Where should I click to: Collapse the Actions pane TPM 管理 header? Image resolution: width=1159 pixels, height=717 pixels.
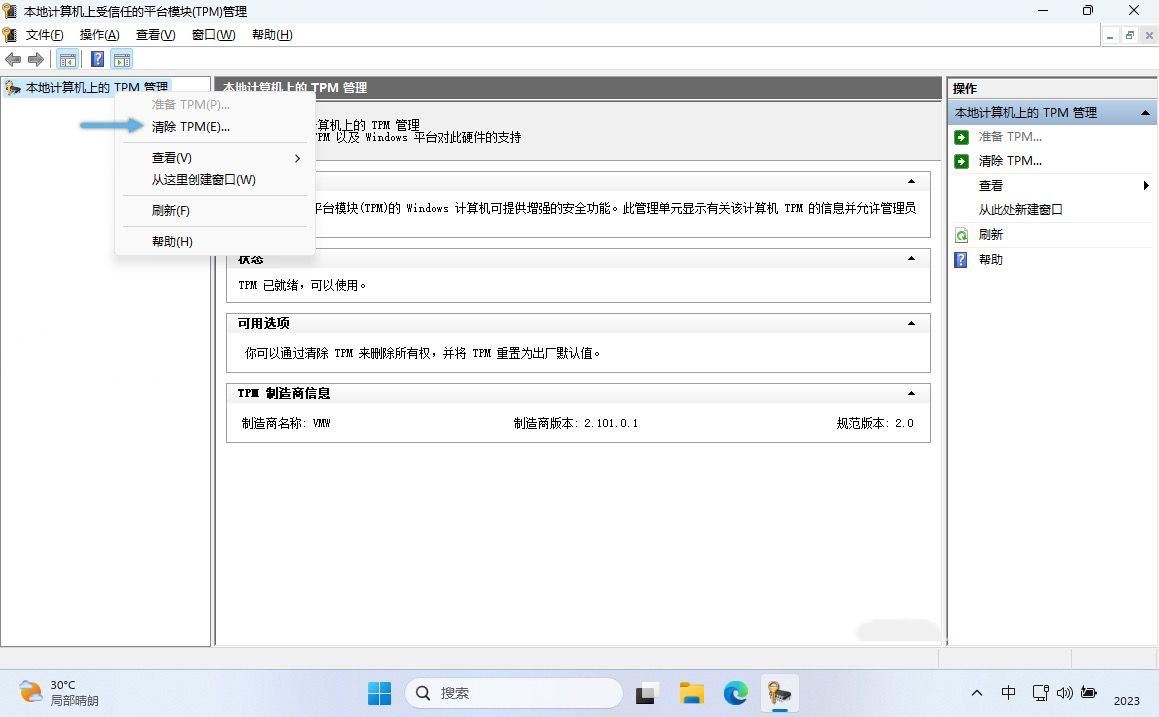click(1145, 113)
